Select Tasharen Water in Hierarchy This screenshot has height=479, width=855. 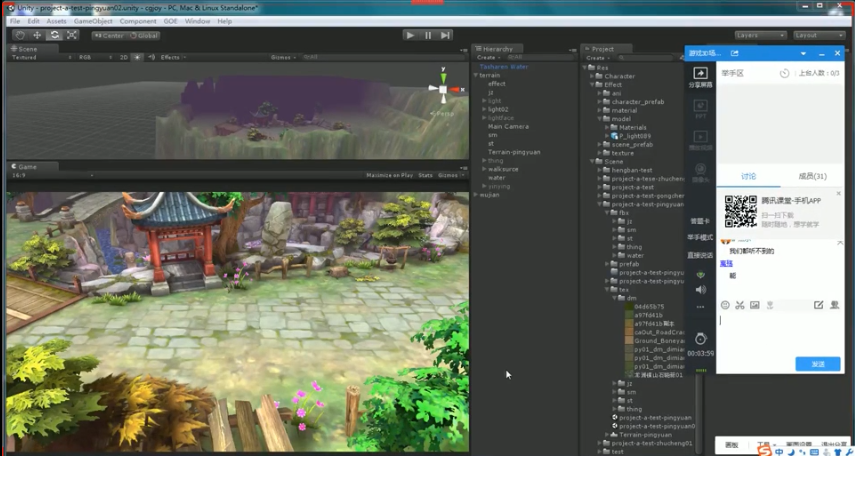click(503, 67)
